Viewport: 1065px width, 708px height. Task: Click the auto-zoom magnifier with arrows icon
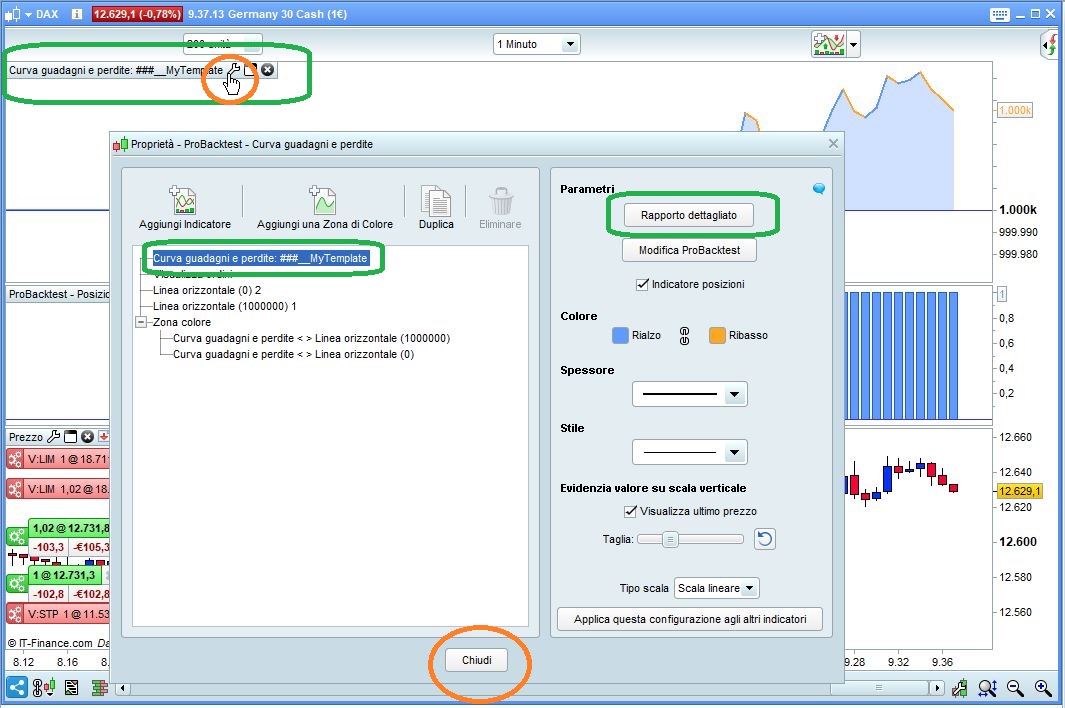pos(988,688)
